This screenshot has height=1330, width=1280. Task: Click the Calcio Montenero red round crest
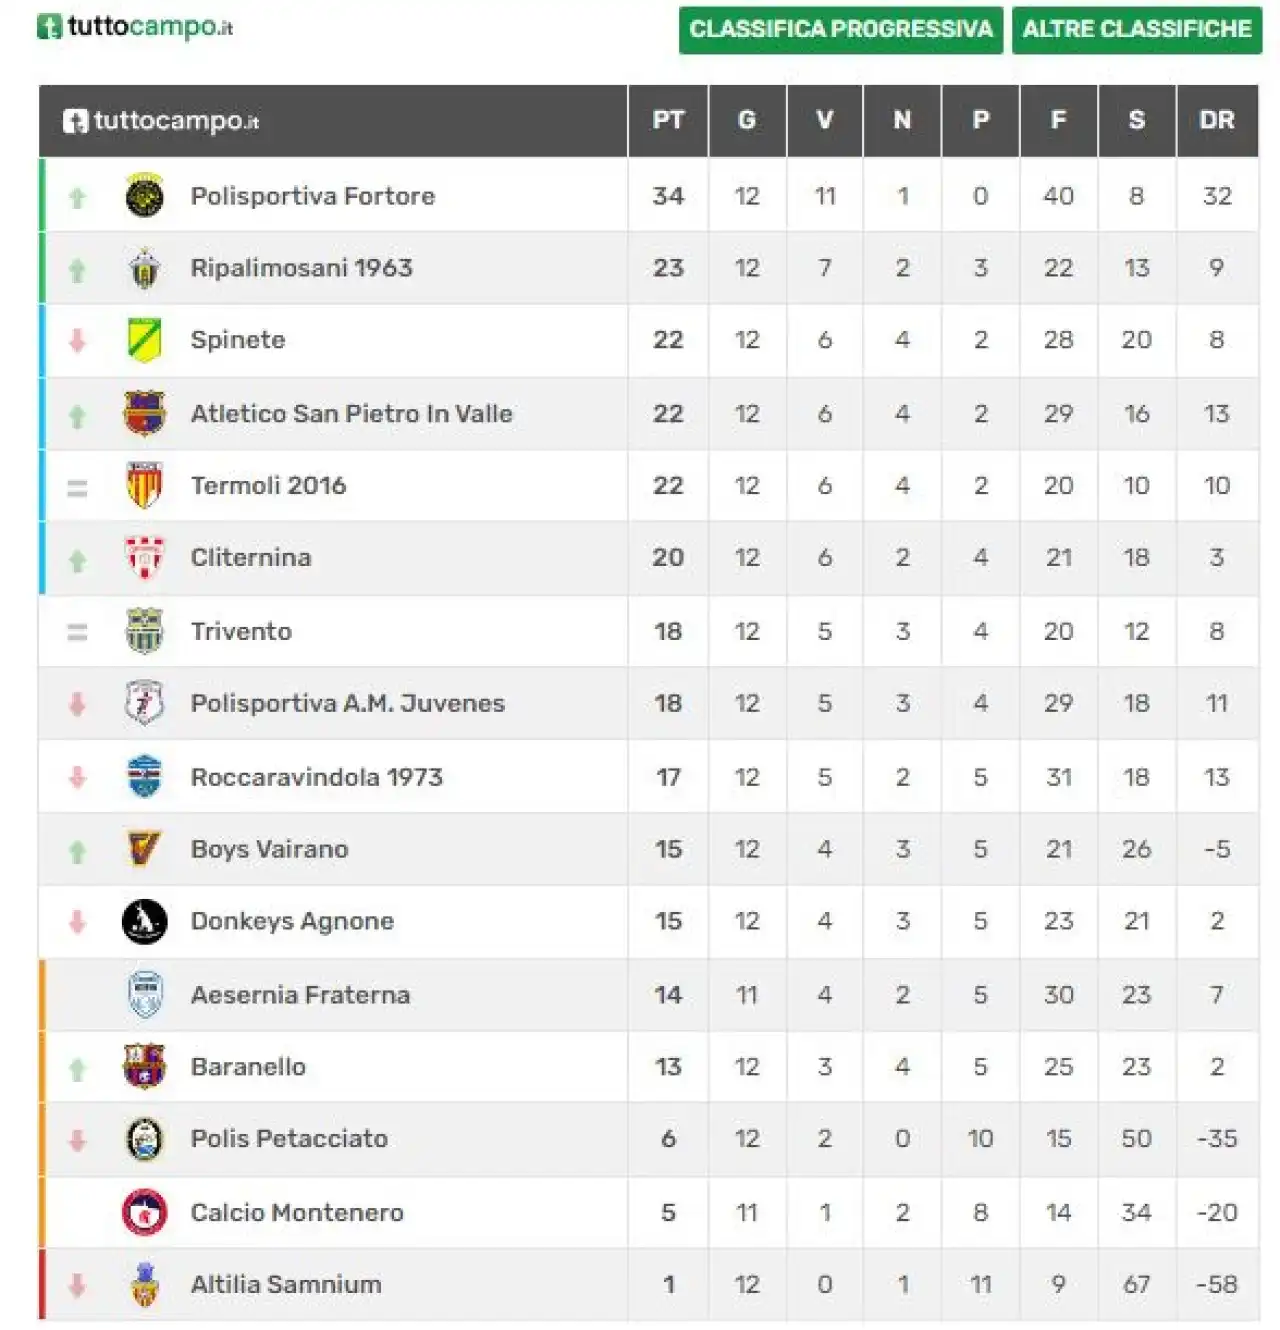(x=144, y=1212)
